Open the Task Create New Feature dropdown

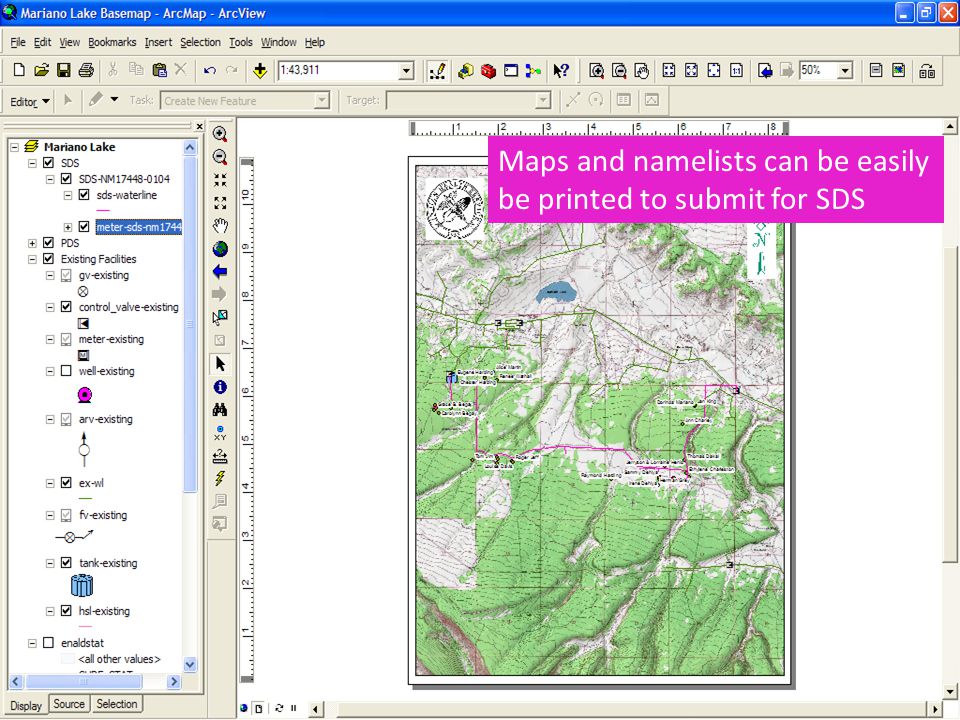coord(321,100)
